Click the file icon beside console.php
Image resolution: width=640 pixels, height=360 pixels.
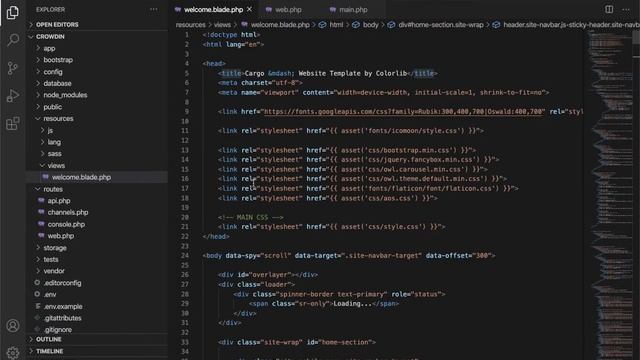click(x=41, y=224)
